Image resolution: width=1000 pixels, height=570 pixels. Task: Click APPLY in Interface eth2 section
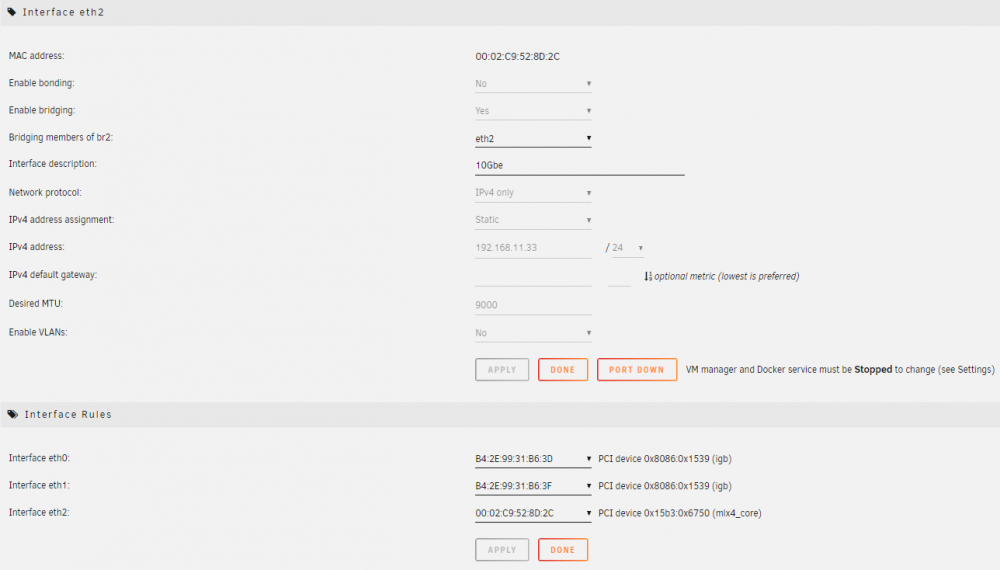pyautogui.click(x=502, y=370)
